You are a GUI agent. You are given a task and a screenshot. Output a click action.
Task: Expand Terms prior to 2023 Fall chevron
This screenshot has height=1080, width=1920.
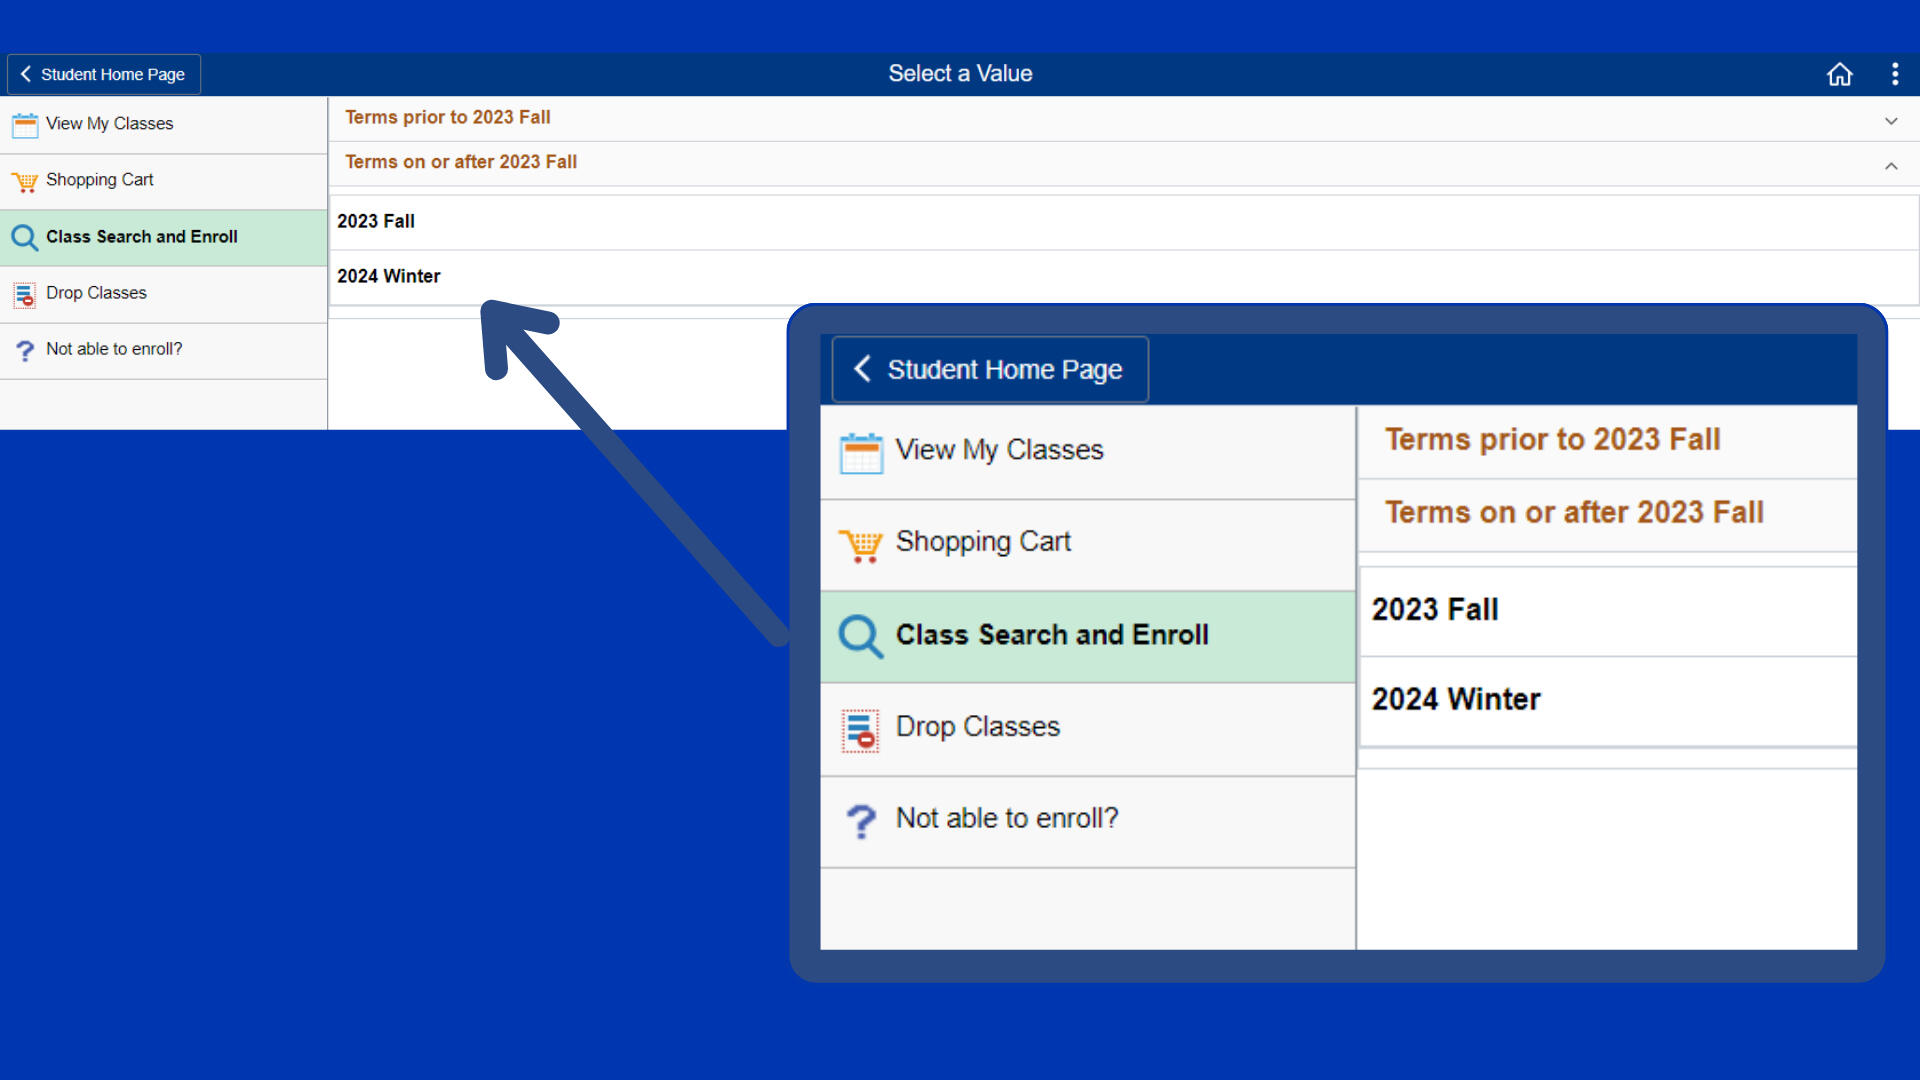(1890, 121)
